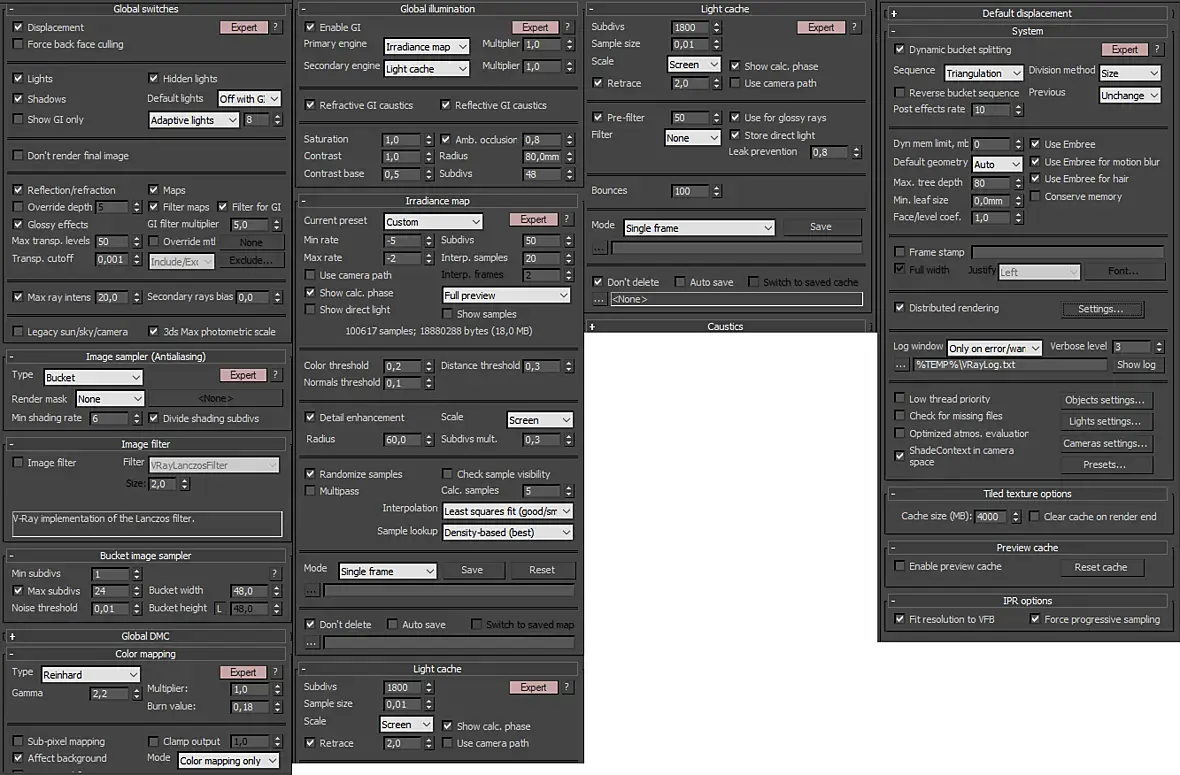Enable the Image filter checkbox
The width and height of the screenshot is (1180, 775).
(18, 463)
